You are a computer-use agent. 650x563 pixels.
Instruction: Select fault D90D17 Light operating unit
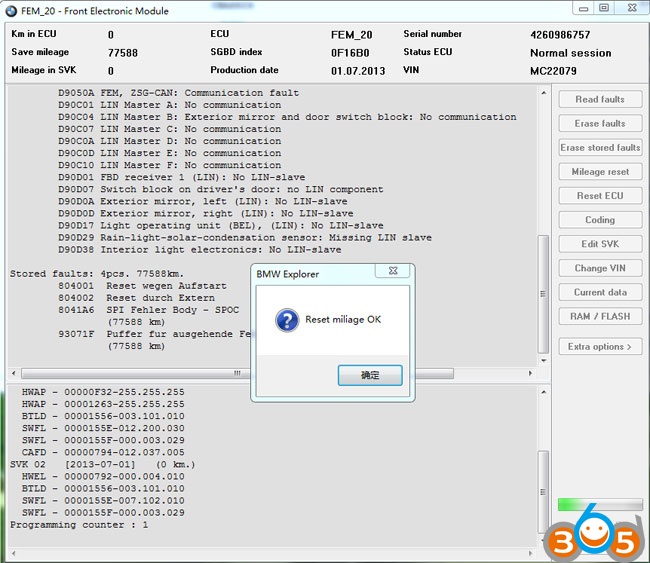click(x=221, y=225)
